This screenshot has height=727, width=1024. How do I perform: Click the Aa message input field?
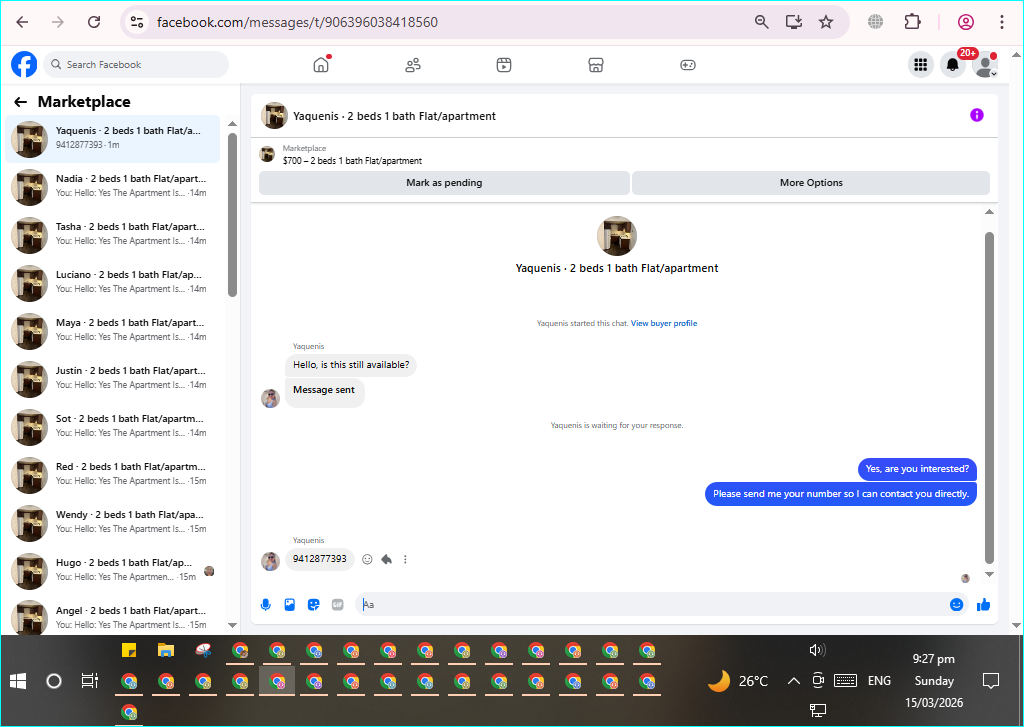[653, 605]
